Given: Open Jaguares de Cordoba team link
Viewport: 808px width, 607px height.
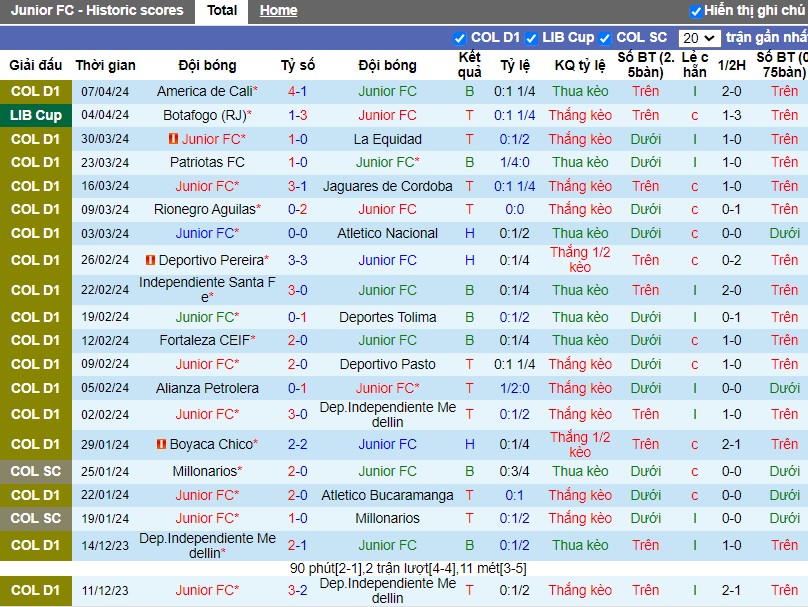Looking at the screenshot, I should [x=388, y=186].
